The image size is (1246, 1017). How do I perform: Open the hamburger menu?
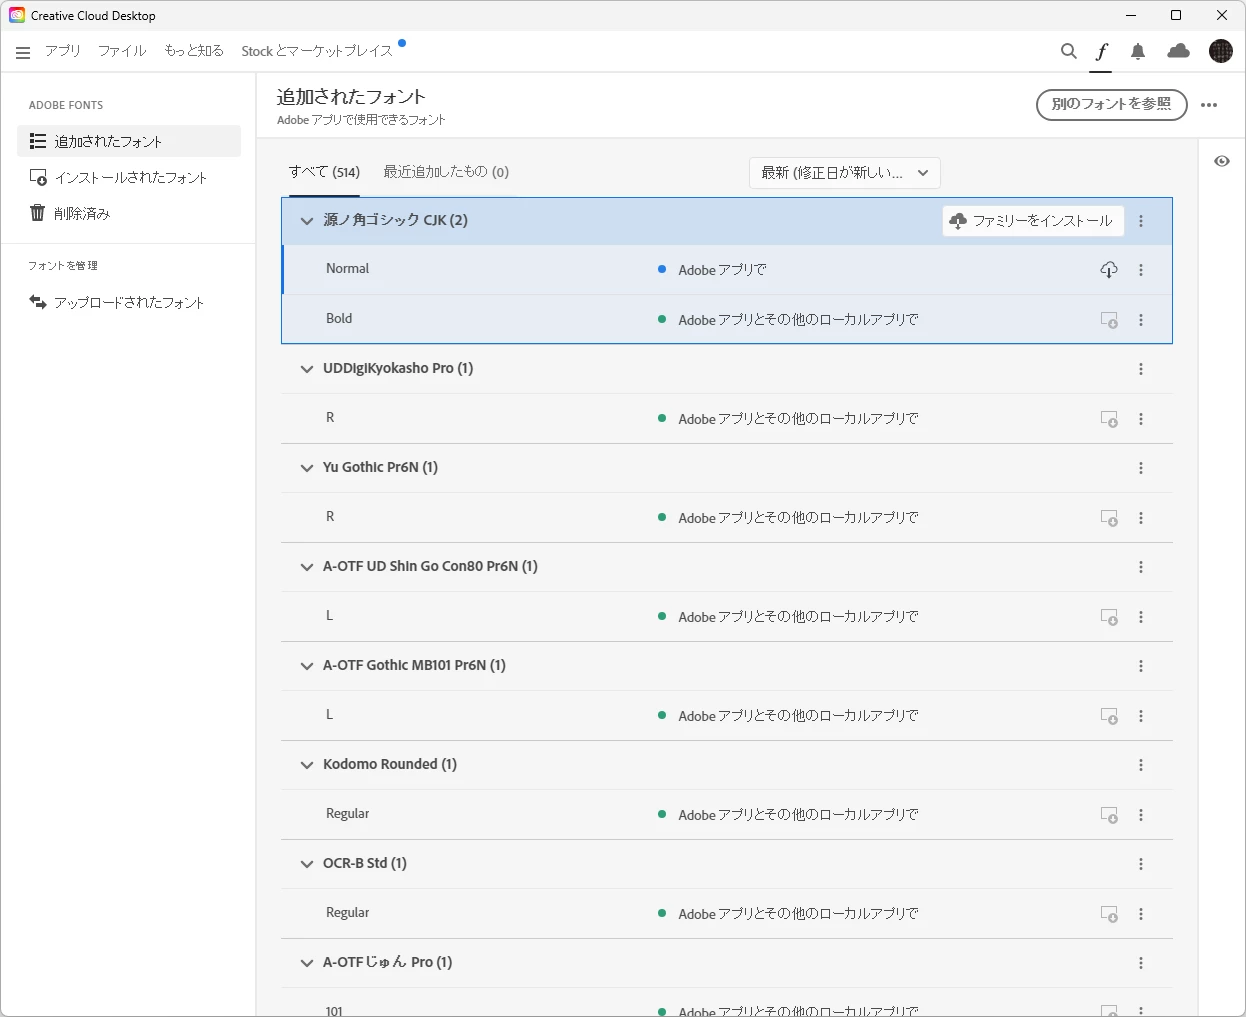pos(23,52)
